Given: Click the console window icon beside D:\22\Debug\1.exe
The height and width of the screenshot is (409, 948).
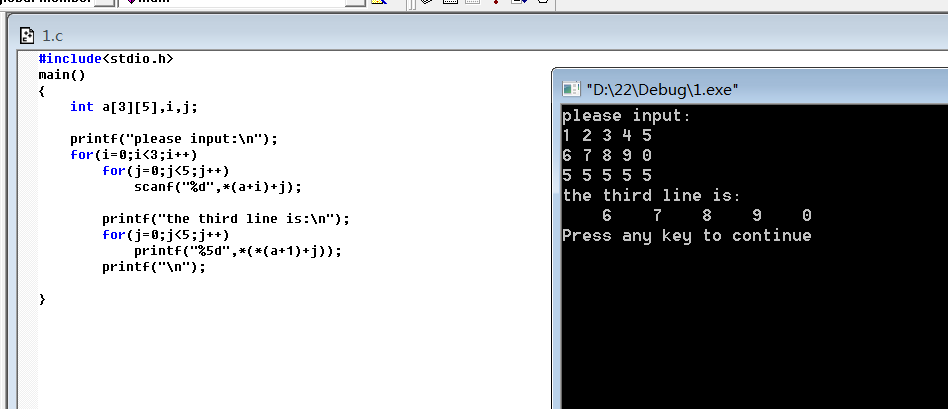Looking at the screenshot, I should (571, 89).
